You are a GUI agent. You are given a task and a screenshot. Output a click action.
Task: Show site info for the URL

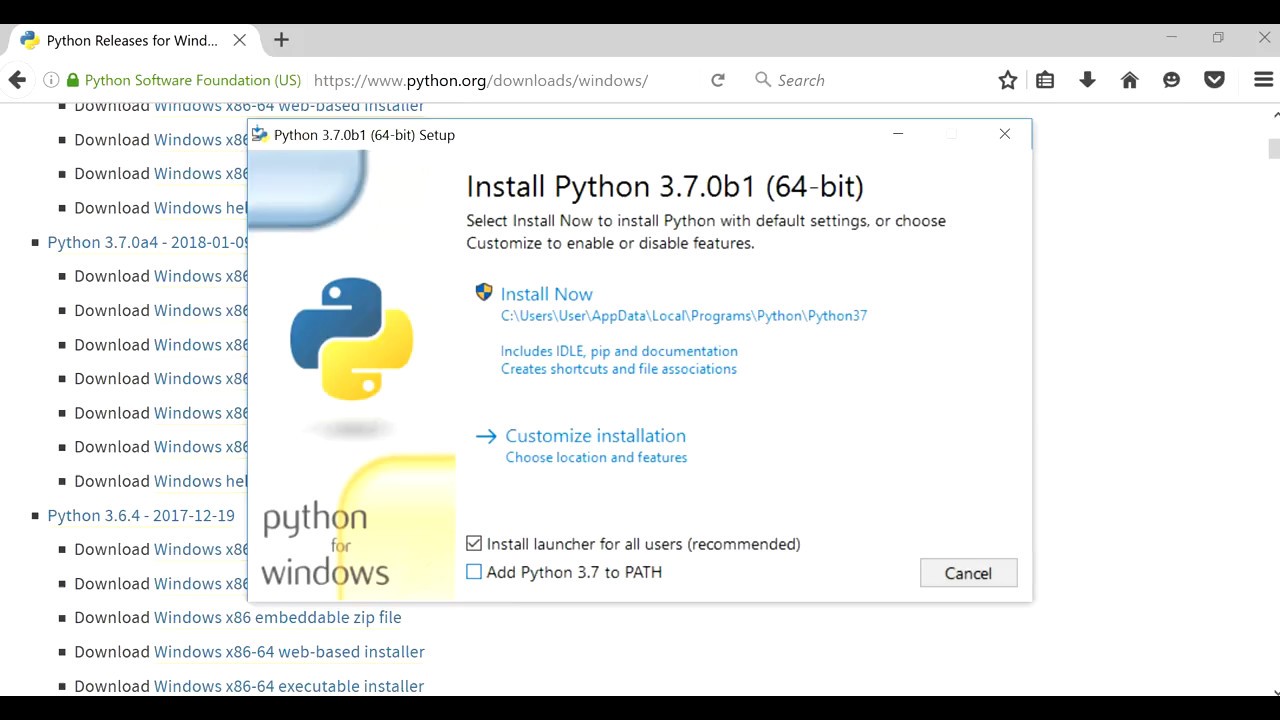tap(50, 80)
